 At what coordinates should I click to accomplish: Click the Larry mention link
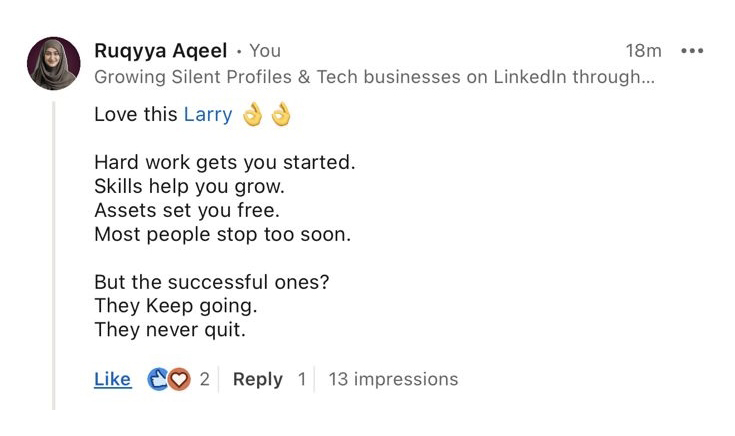(x=207, y=114)
